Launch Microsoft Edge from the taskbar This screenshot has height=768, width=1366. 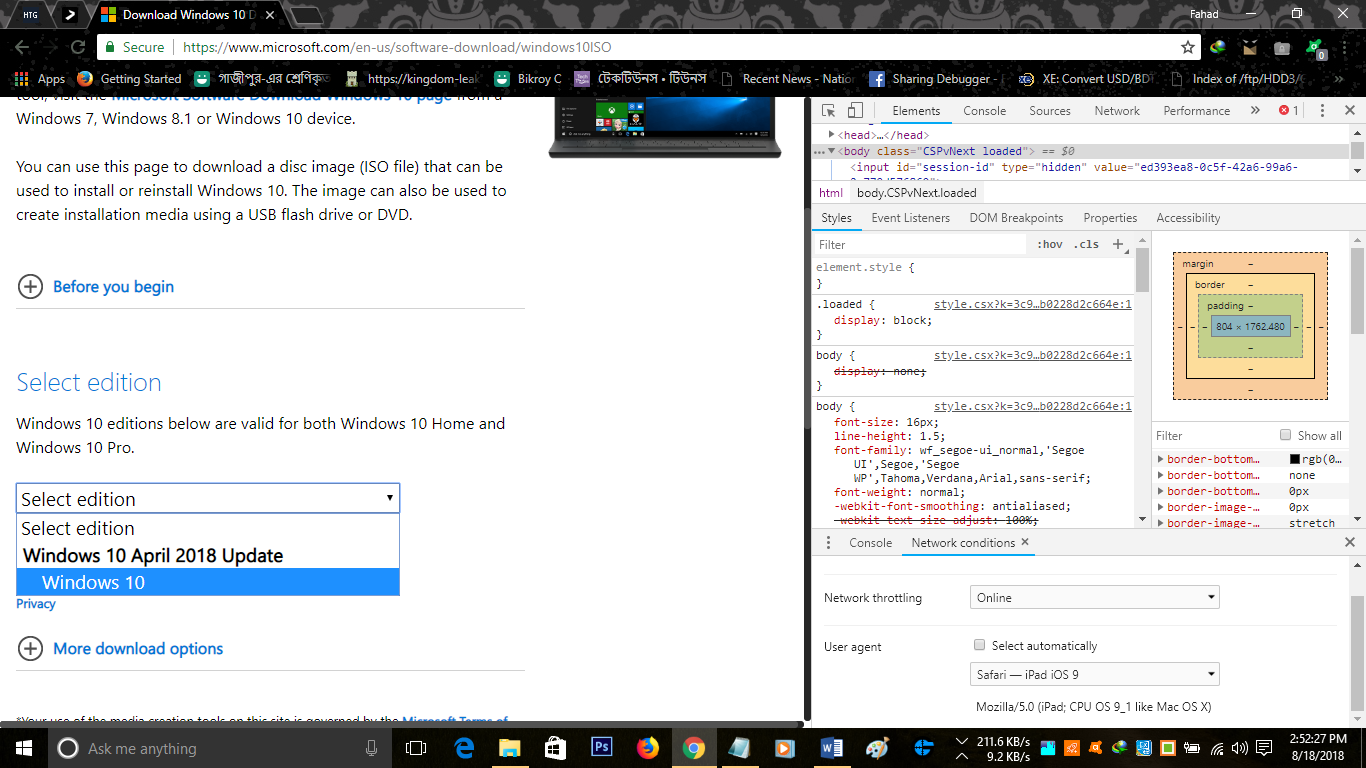pos(464,748)
